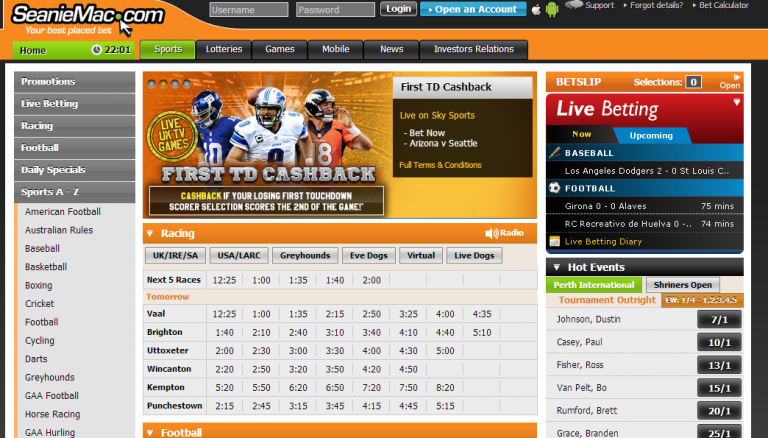Click the Open an Account button
Image resolution: width=768 pixels, height=438 pixels.
click(x=473, y=9)
